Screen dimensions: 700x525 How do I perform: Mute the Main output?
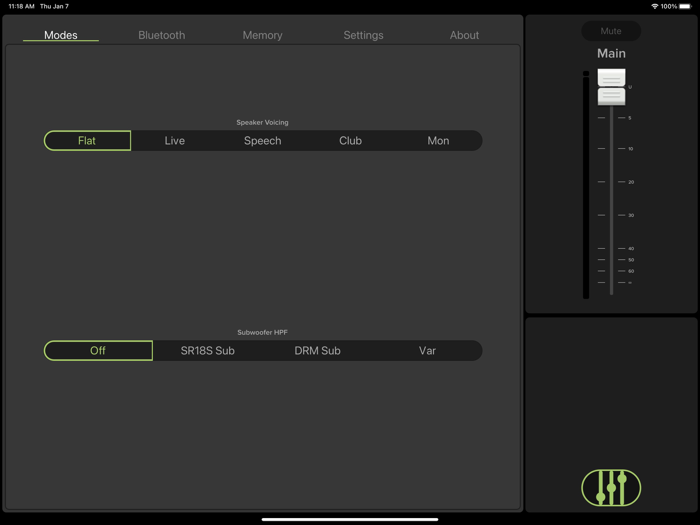[x=611, y=31]
